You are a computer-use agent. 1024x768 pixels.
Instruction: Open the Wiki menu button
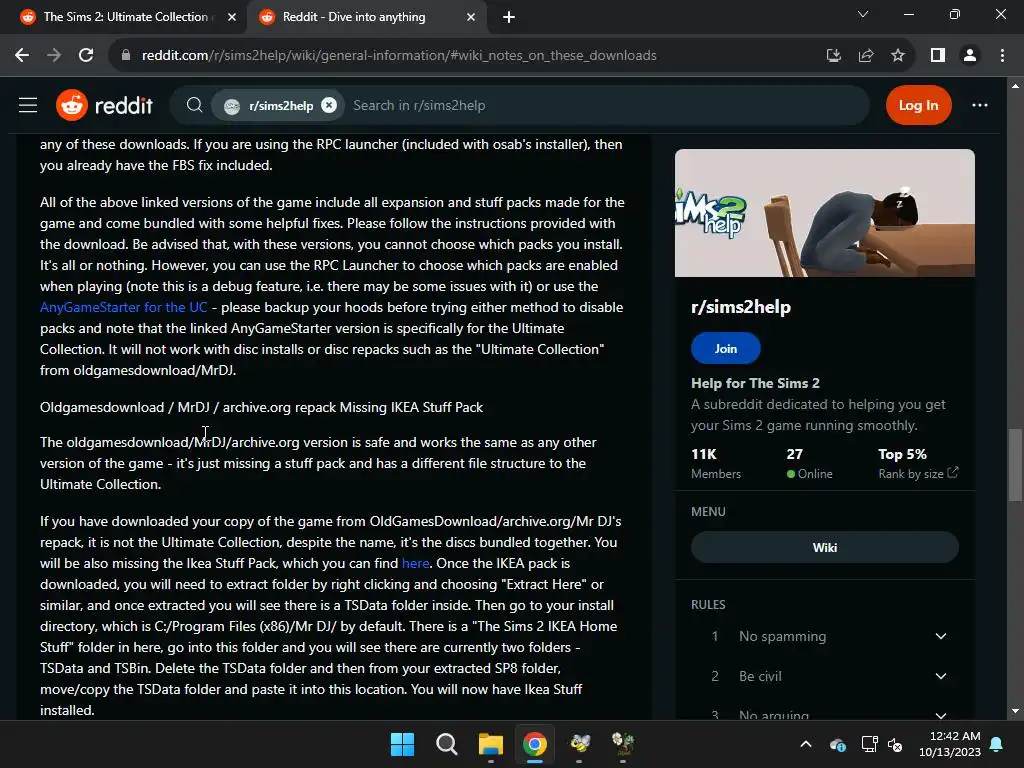coord(825,547)
